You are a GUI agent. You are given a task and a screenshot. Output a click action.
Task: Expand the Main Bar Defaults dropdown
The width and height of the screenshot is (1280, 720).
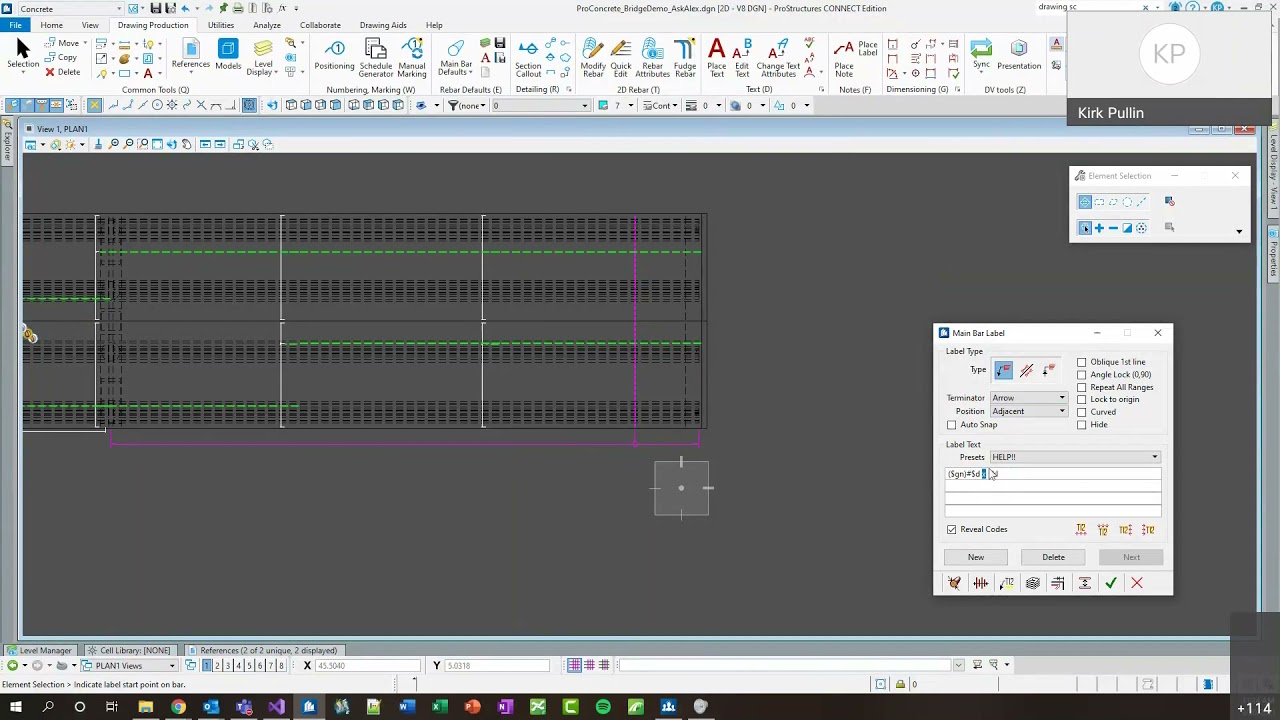[455, 59]
